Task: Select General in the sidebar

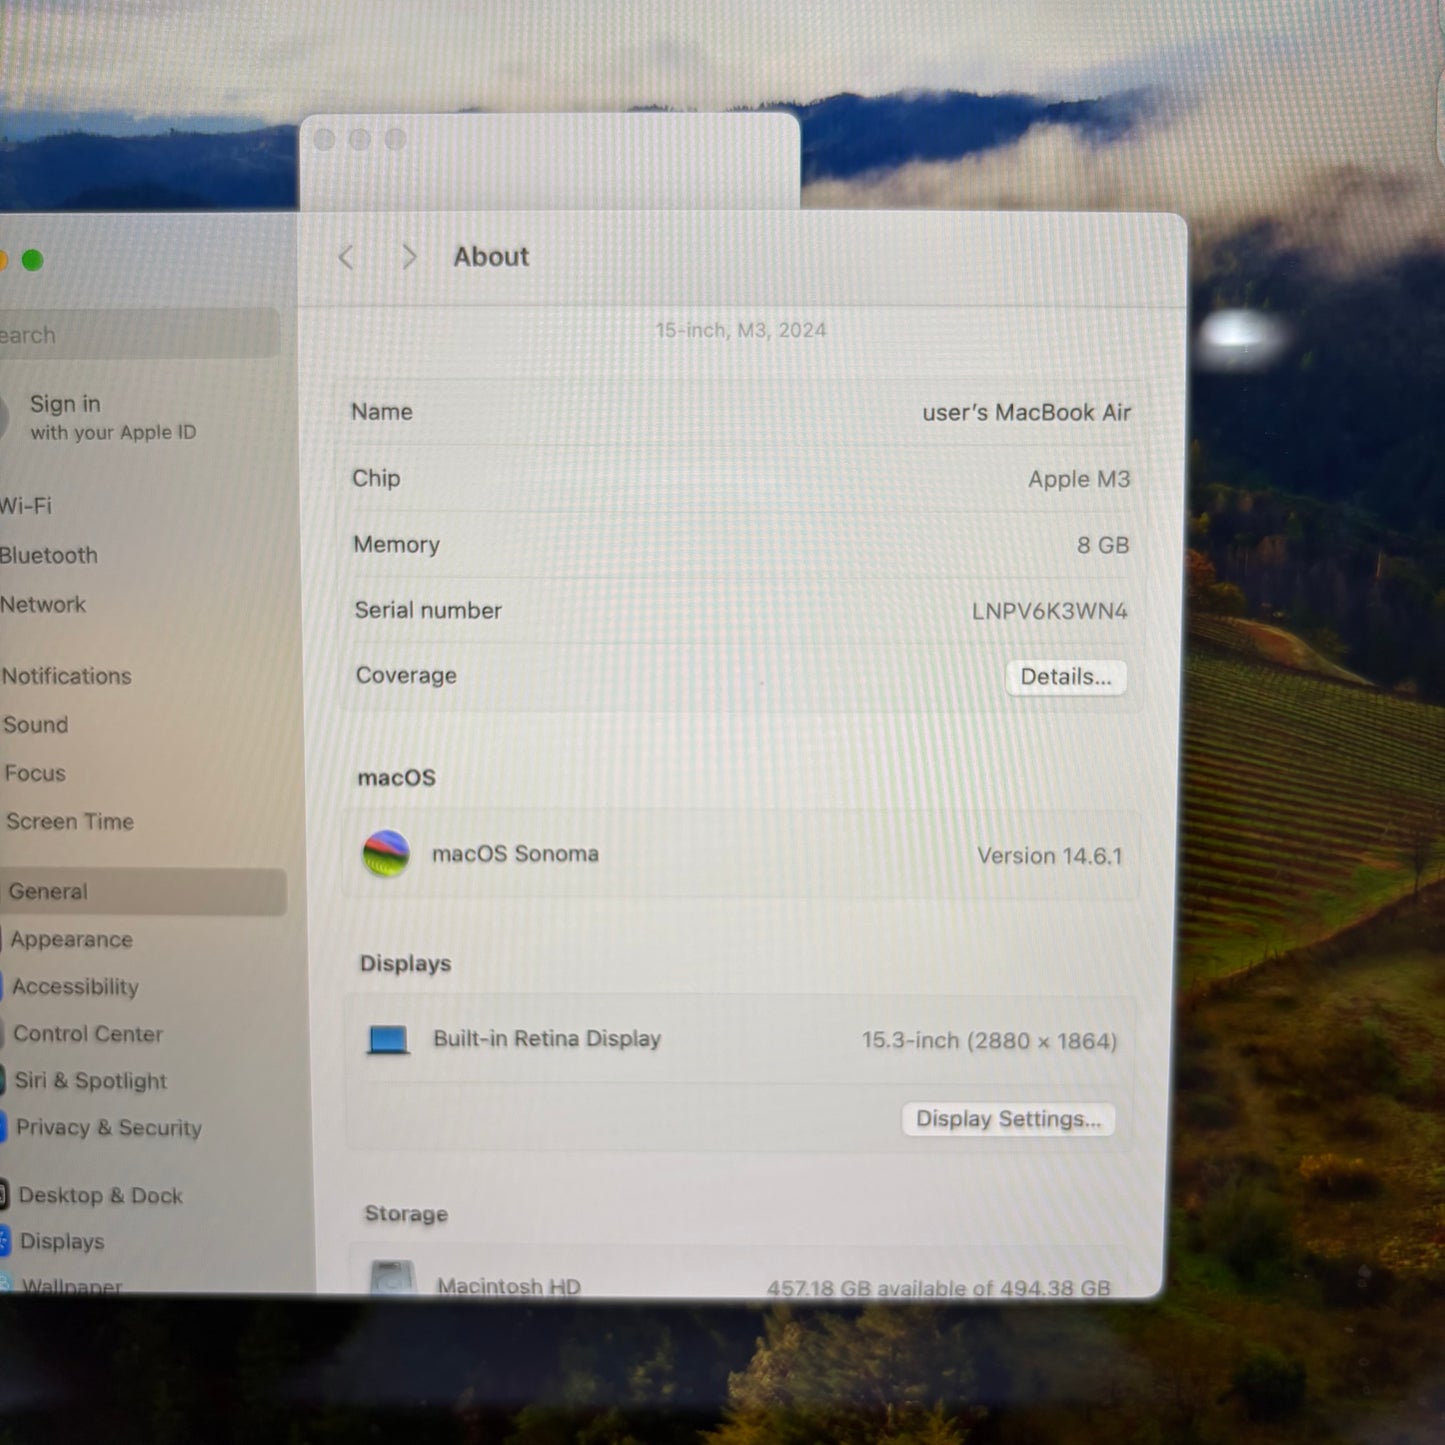Action: point(143,891)
